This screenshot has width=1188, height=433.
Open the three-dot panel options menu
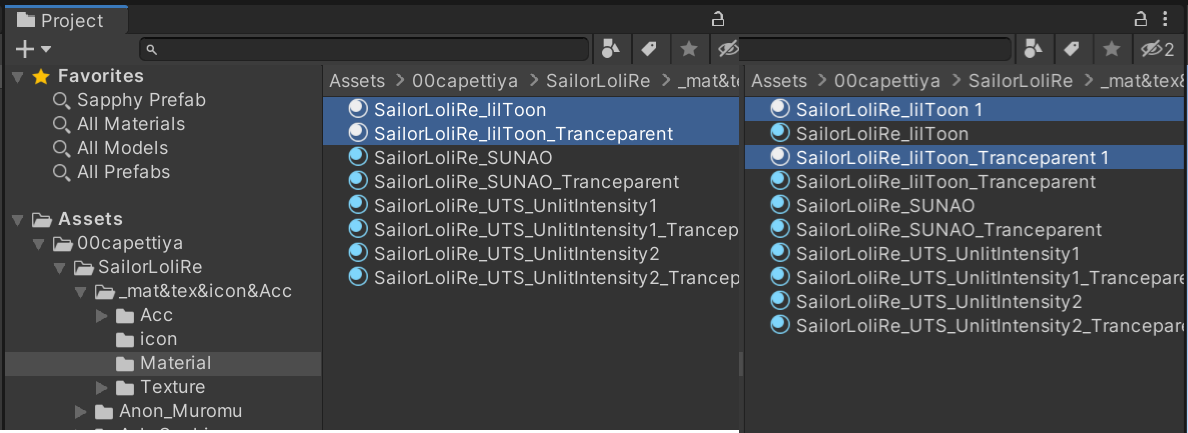1168,19
